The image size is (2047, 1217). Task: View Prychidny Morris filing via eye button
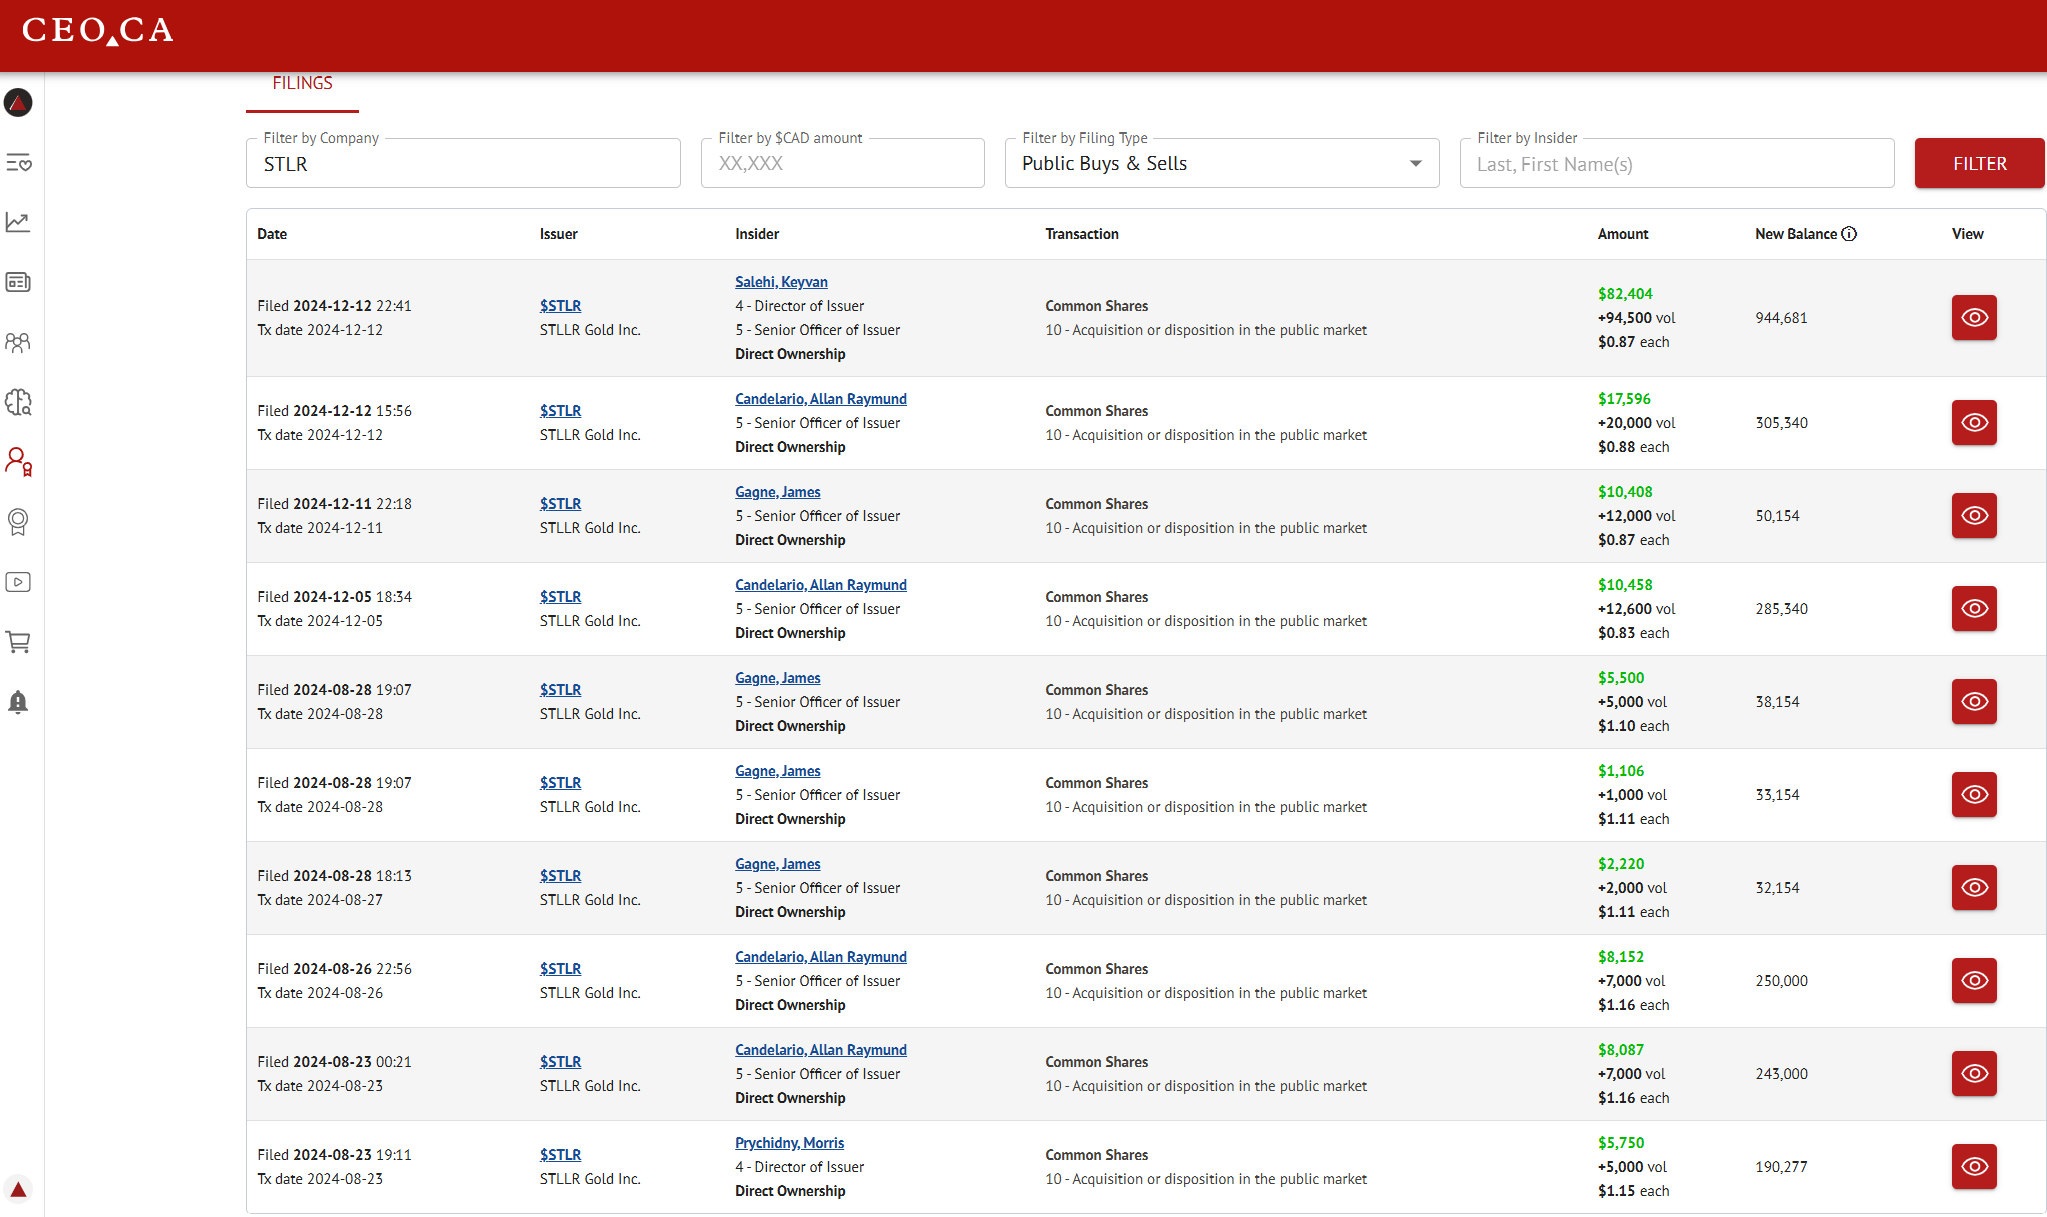point(1973,1167)
